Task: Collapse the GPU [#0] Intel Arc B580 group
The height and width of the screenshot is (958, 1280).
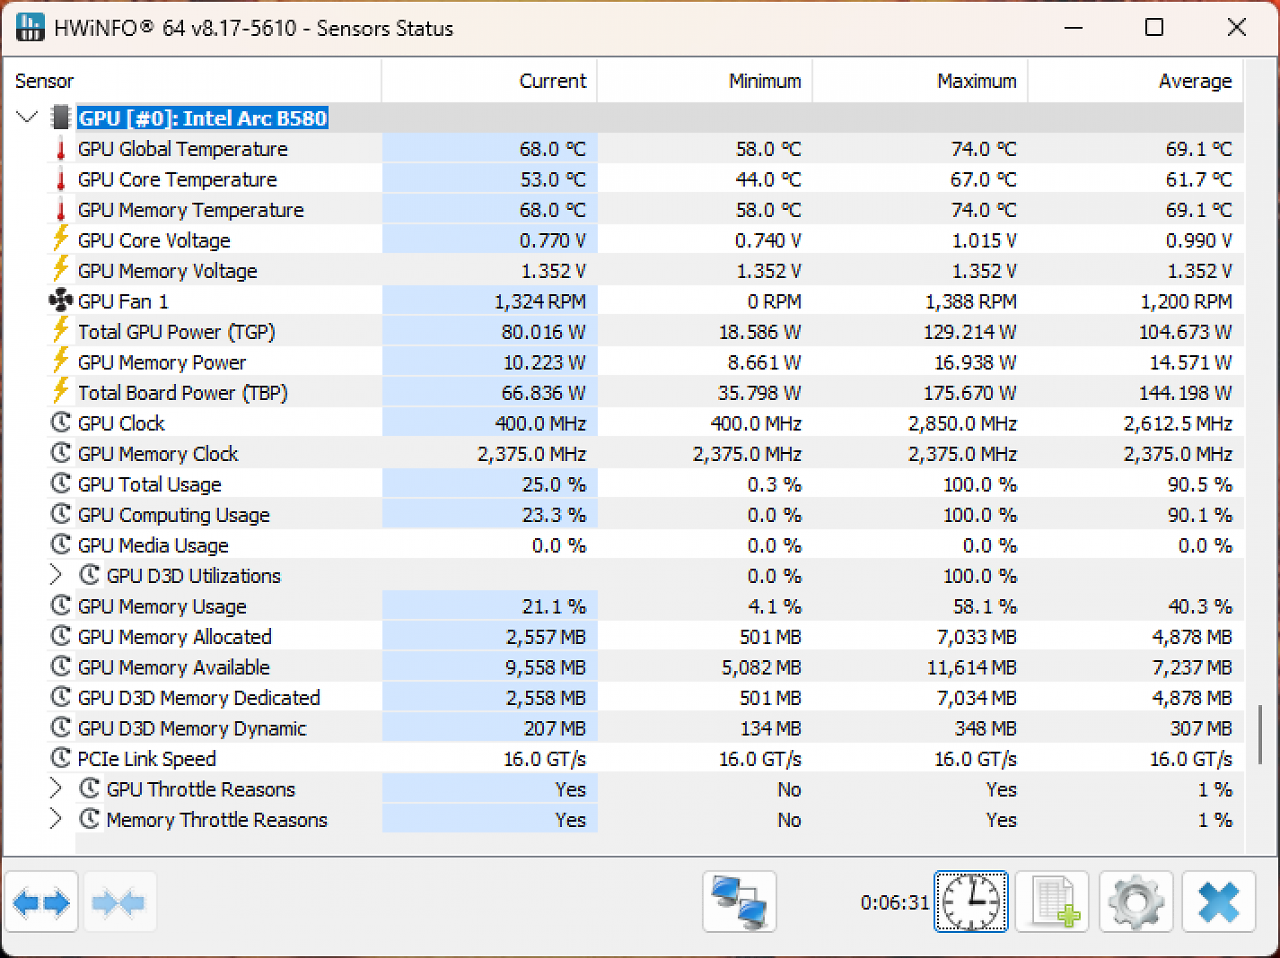Action: (27, 118)
